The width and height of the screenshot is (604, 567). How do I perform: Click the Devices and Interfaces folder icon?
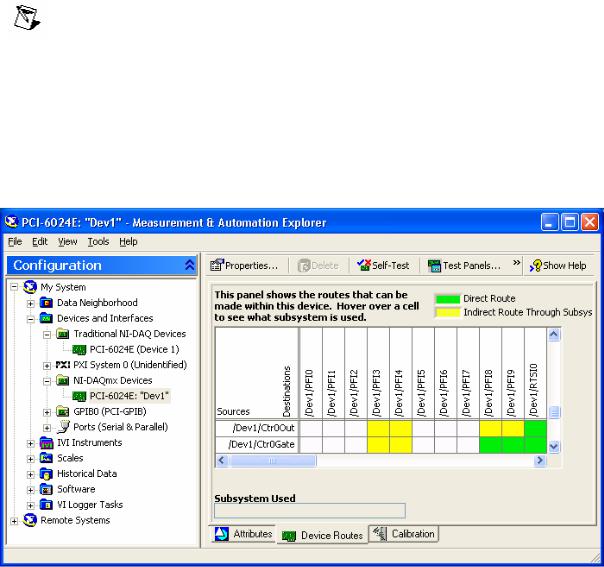coord(46,318)
